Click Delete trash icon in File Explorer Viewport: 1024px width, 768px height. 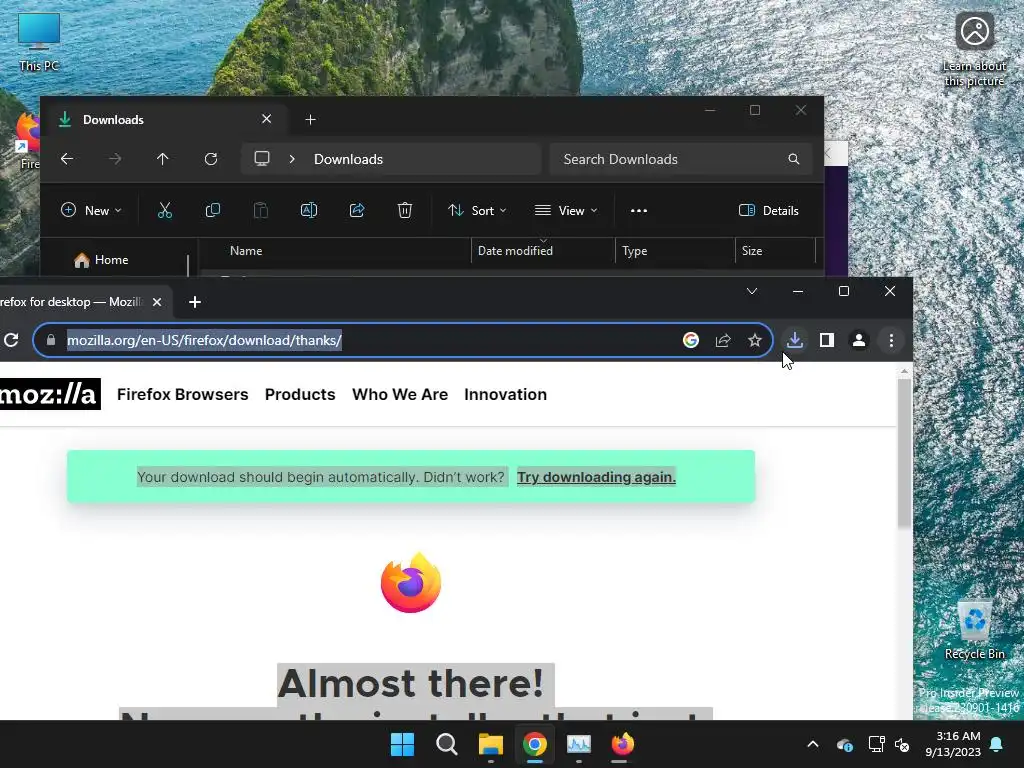pos(405,210)
